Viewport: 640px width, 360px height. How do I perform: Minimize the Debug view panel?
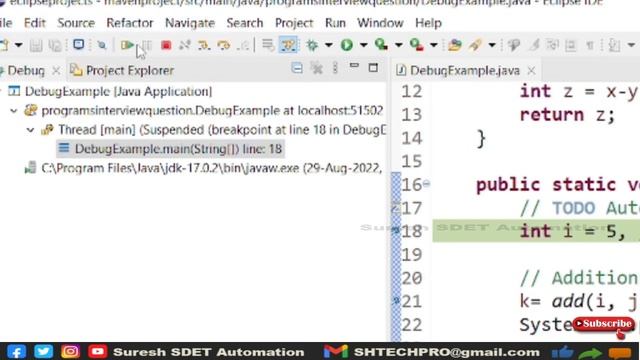(x=354, y=66)
